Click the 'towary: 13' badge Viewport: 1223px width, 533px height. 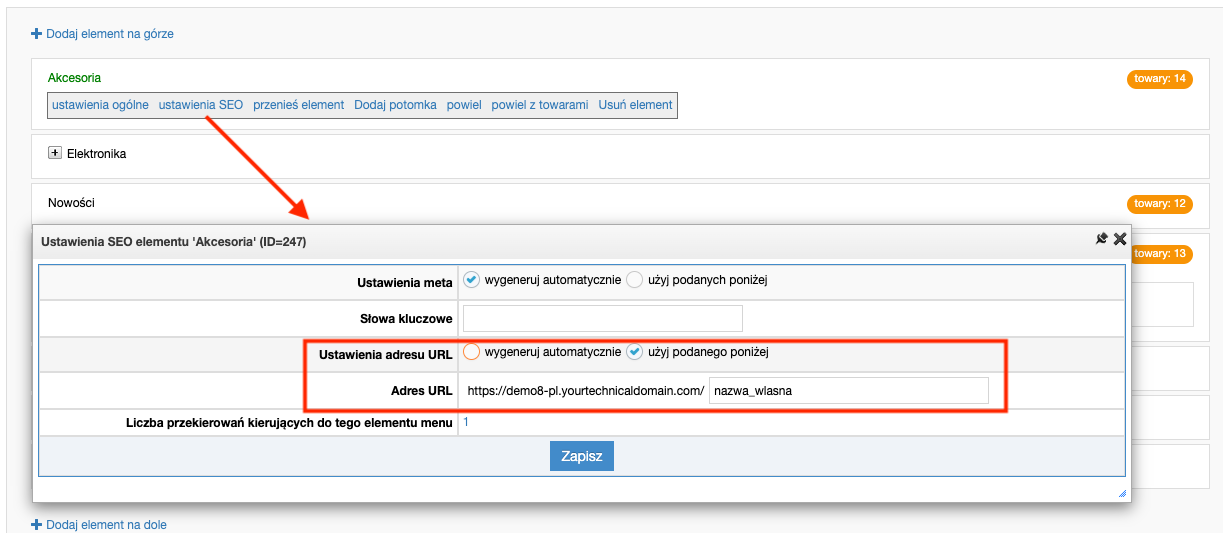(1163, 254)
